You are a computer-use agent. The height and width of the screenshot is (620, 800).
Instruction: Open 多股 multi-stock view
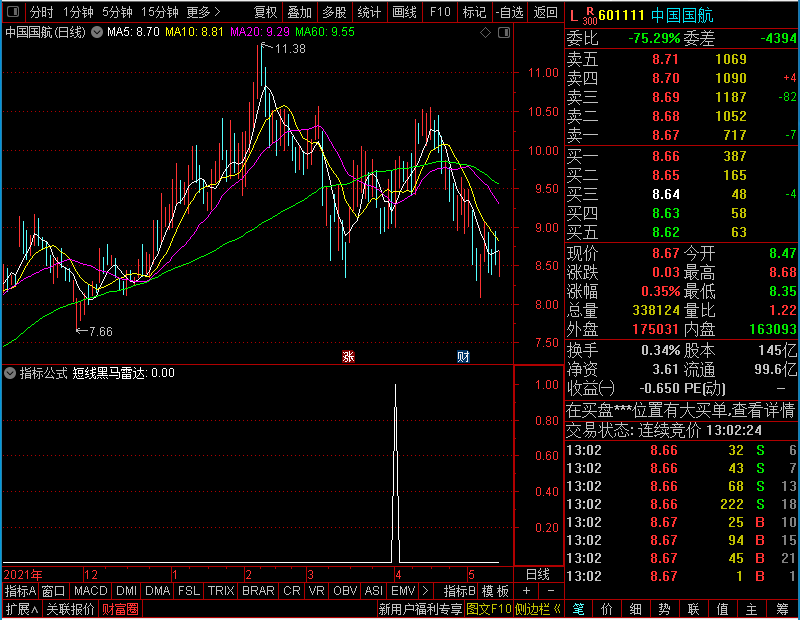335,12
